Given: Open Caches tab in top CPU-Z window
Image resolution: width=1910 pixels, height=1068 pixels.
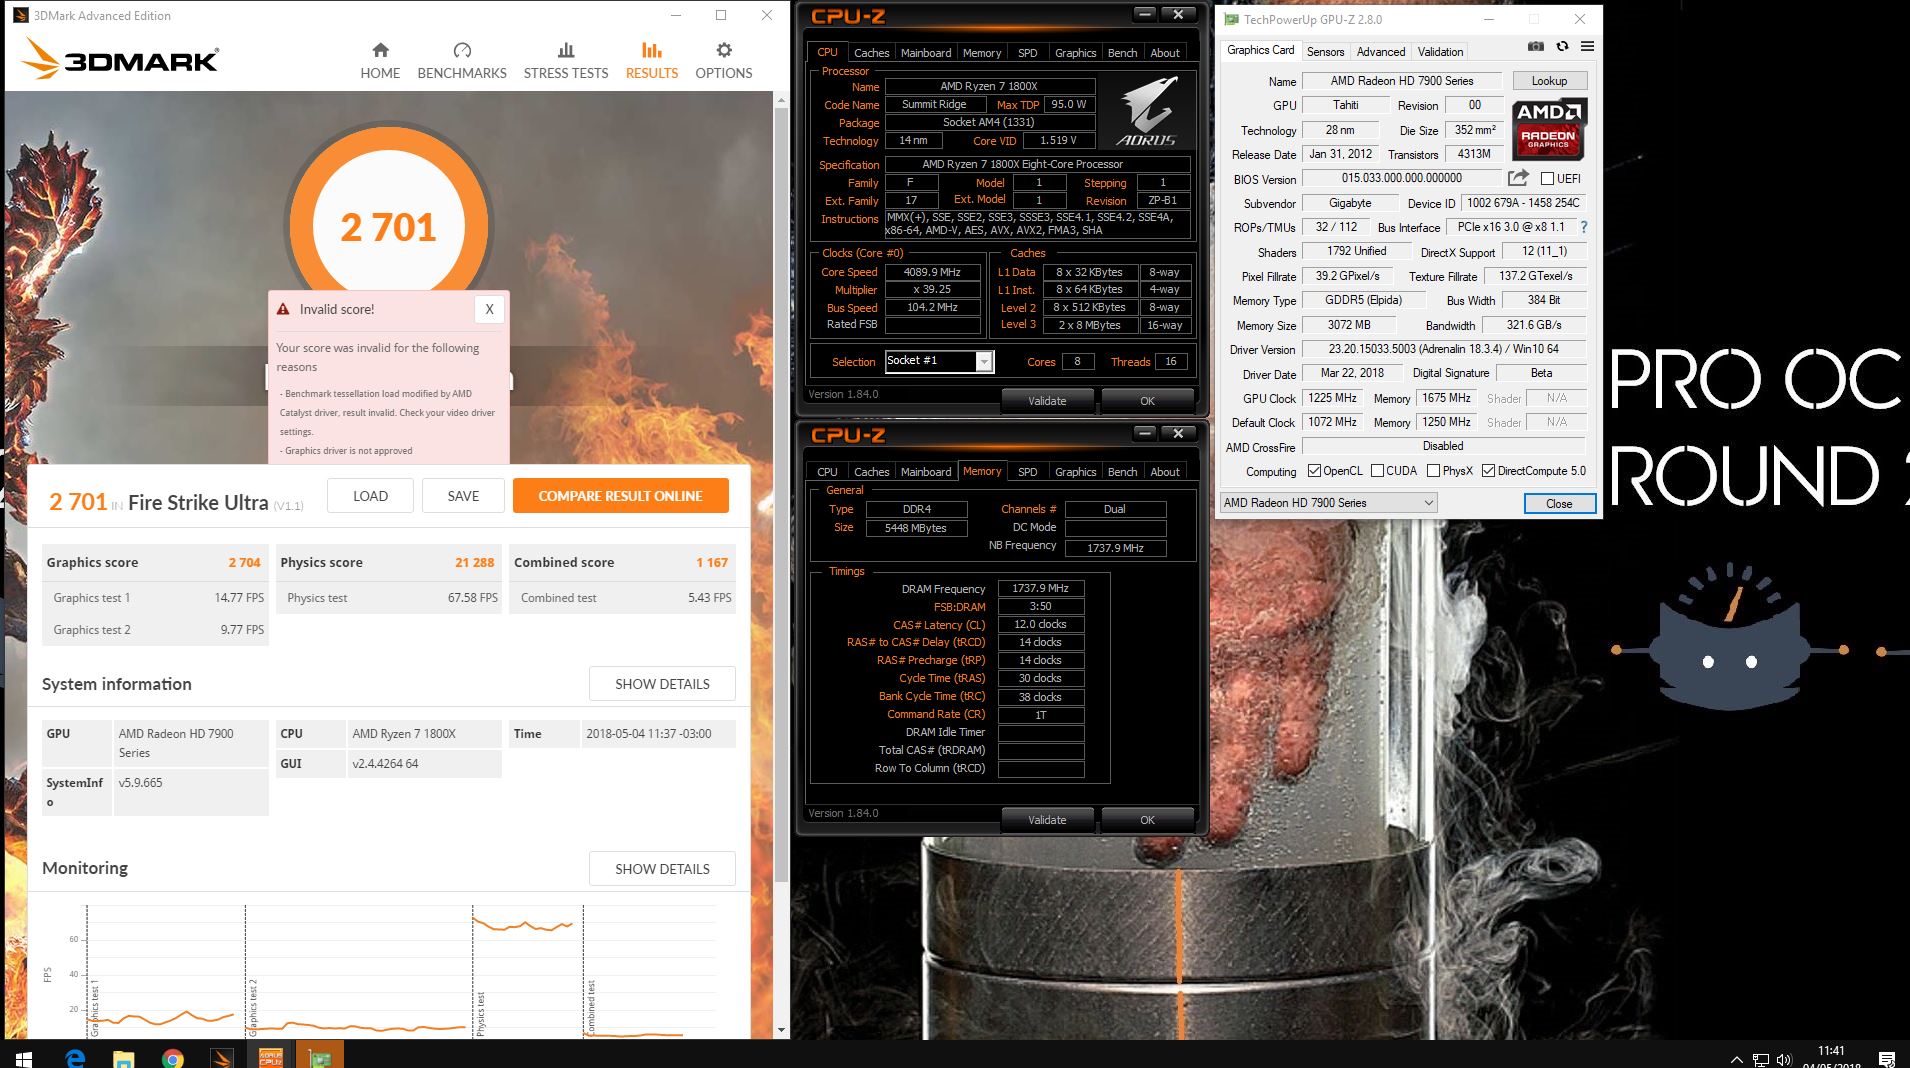Looking at the screenshot, I should (871, 53).
